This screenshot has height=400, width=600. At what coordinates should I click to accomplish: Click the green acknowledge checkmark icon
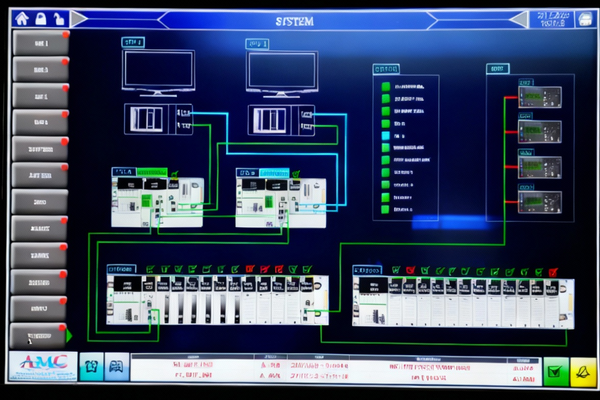coord(555,371)
